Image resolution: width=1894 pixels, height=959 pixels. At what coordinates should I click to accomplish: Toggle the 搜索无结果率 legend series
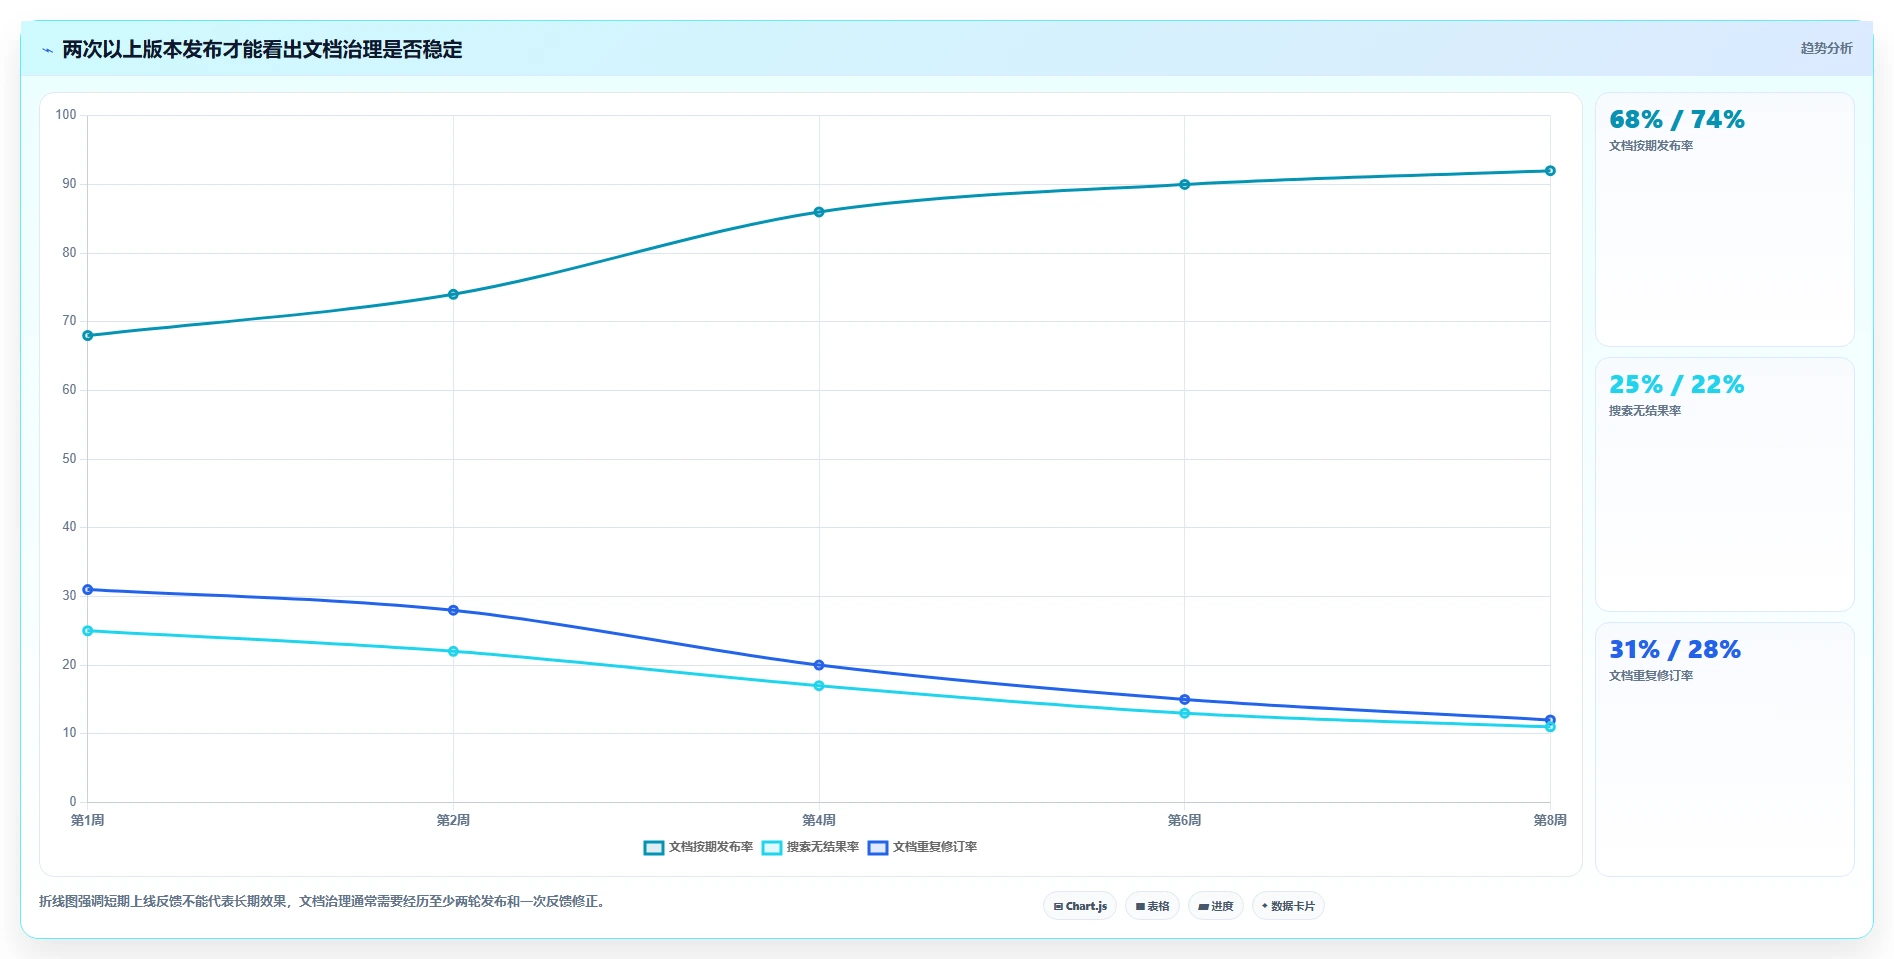(811, 847)
